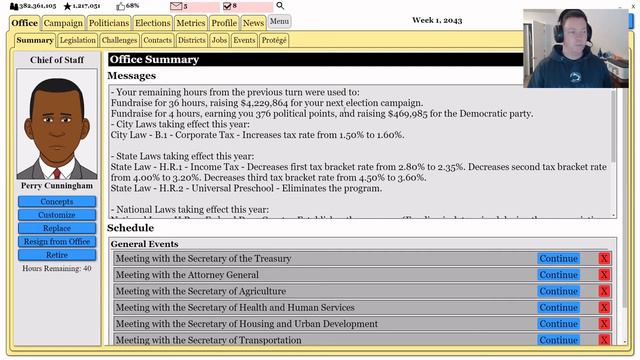Image resolution: width=640 pixels, height=360 pixels.
Task: Click scroll-down arrow of Messages box
Action: tap(613, 215)
